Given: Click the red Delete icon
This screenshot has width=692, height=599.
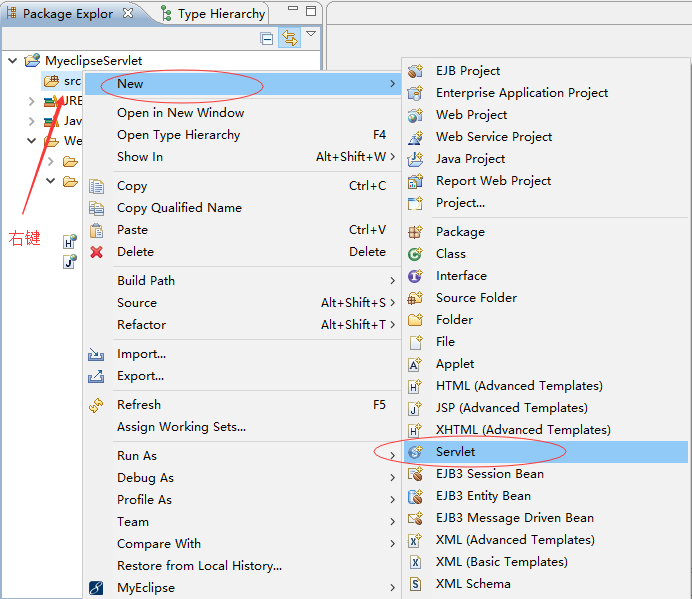Looking at the screenshot, I should point(97,252).
